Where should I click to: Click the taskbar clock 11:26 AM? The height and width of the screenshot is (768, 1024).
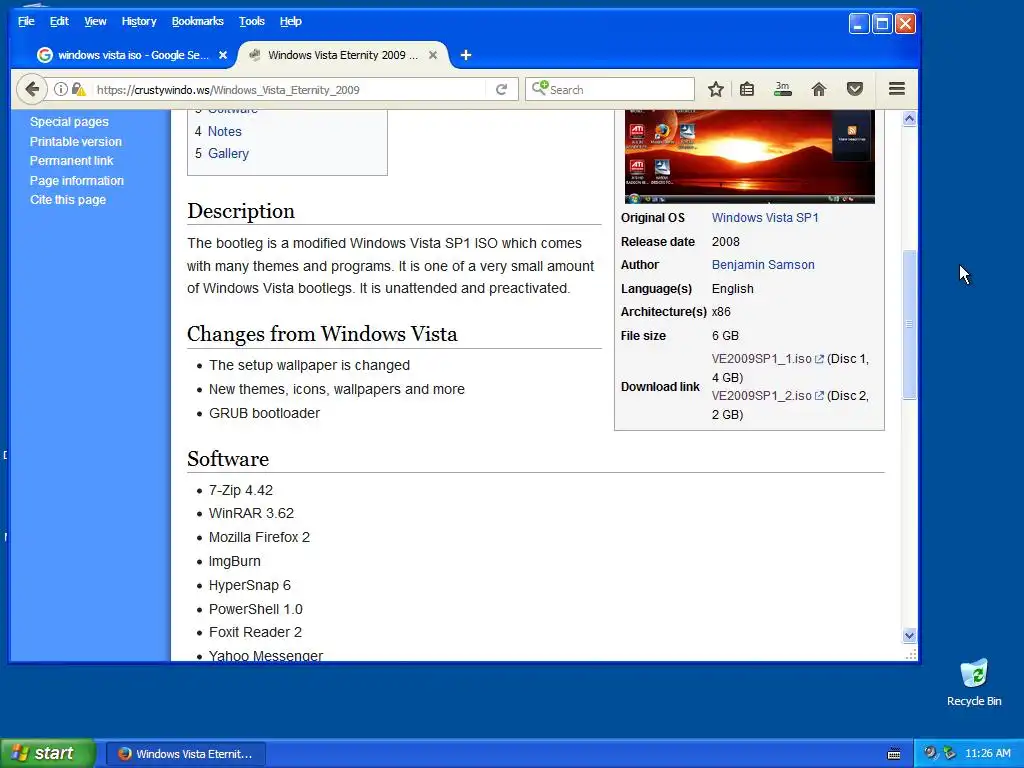click(x=987, y=754)
